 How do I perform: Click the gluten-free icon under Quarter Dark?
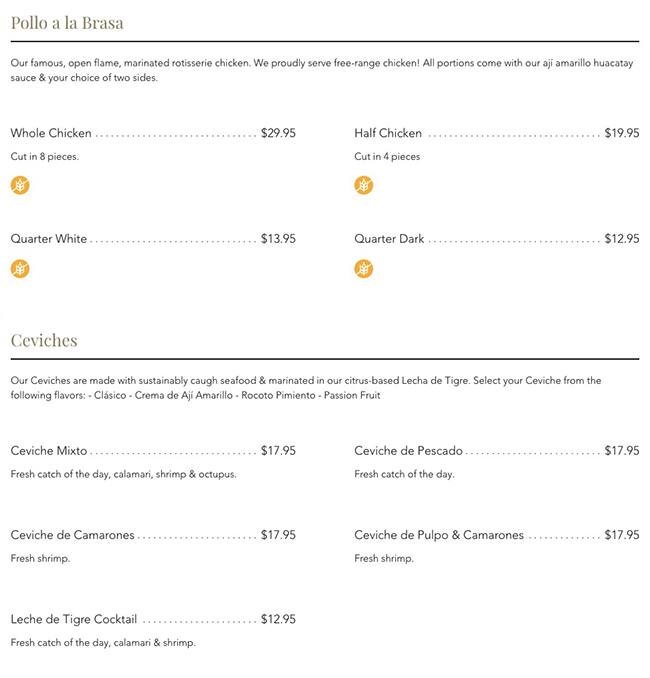364,269
